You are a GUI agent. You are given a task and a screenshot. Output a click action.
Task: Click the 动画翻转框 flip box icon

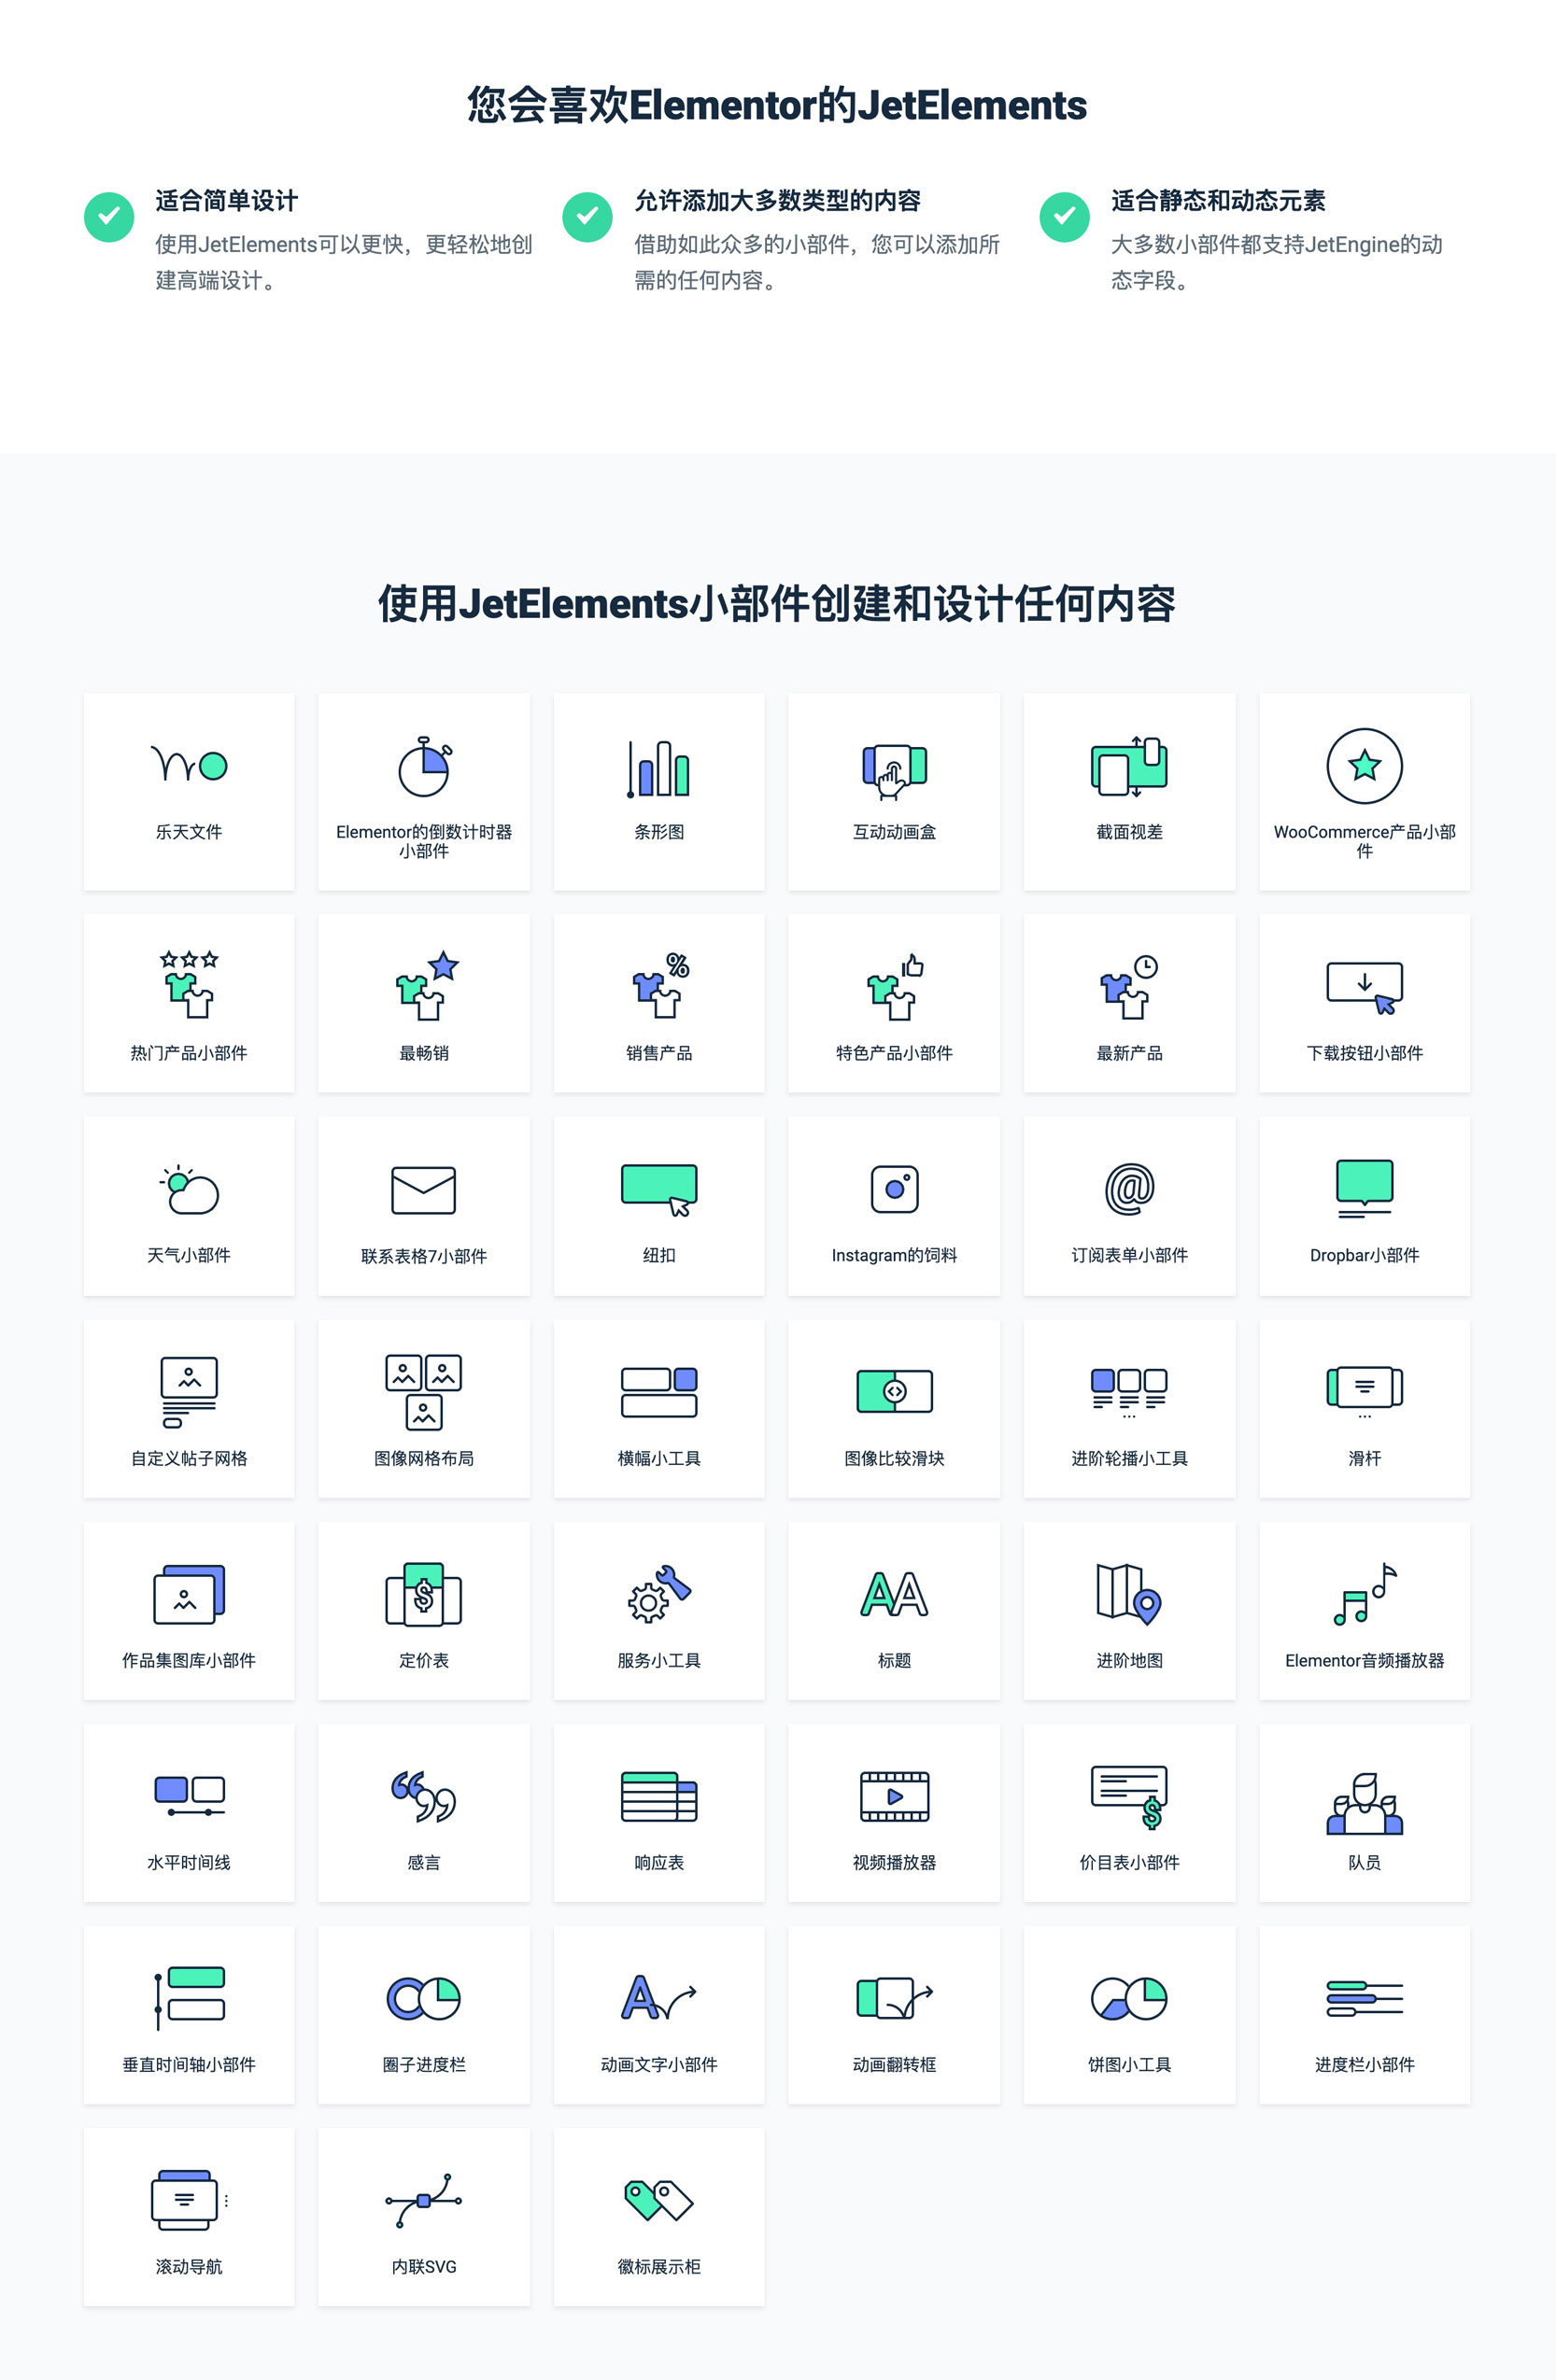click(894, 1998)
